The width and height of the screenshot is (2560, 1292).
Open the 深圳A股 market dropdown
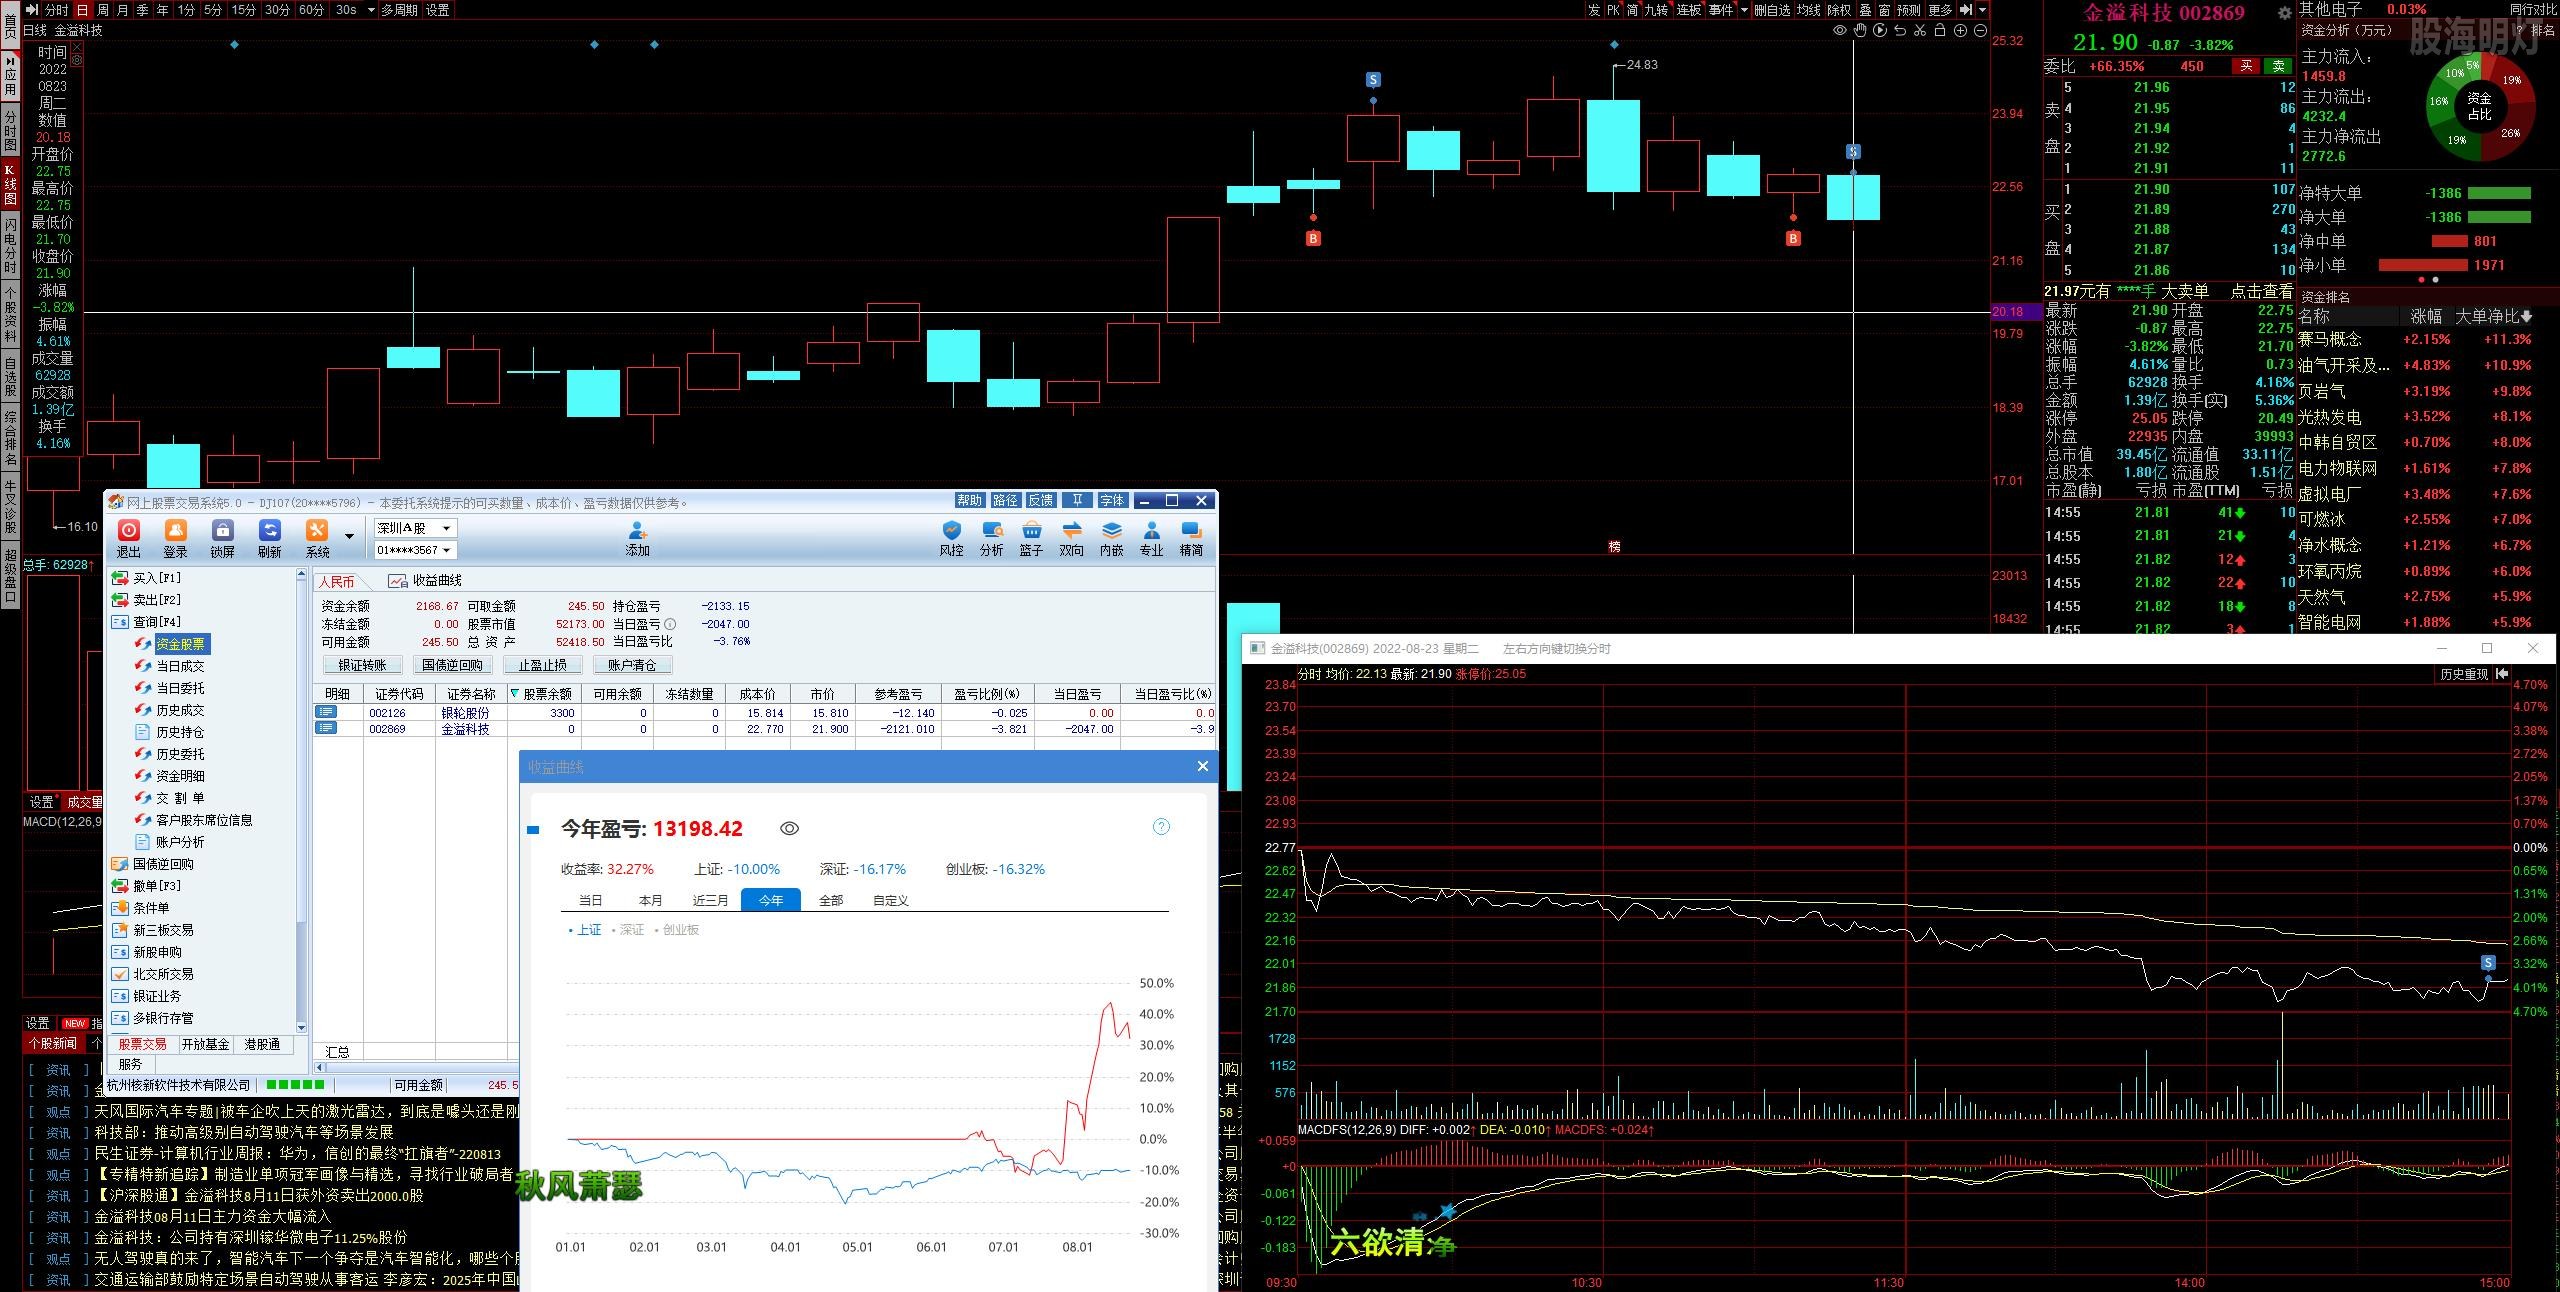point(415,528)
